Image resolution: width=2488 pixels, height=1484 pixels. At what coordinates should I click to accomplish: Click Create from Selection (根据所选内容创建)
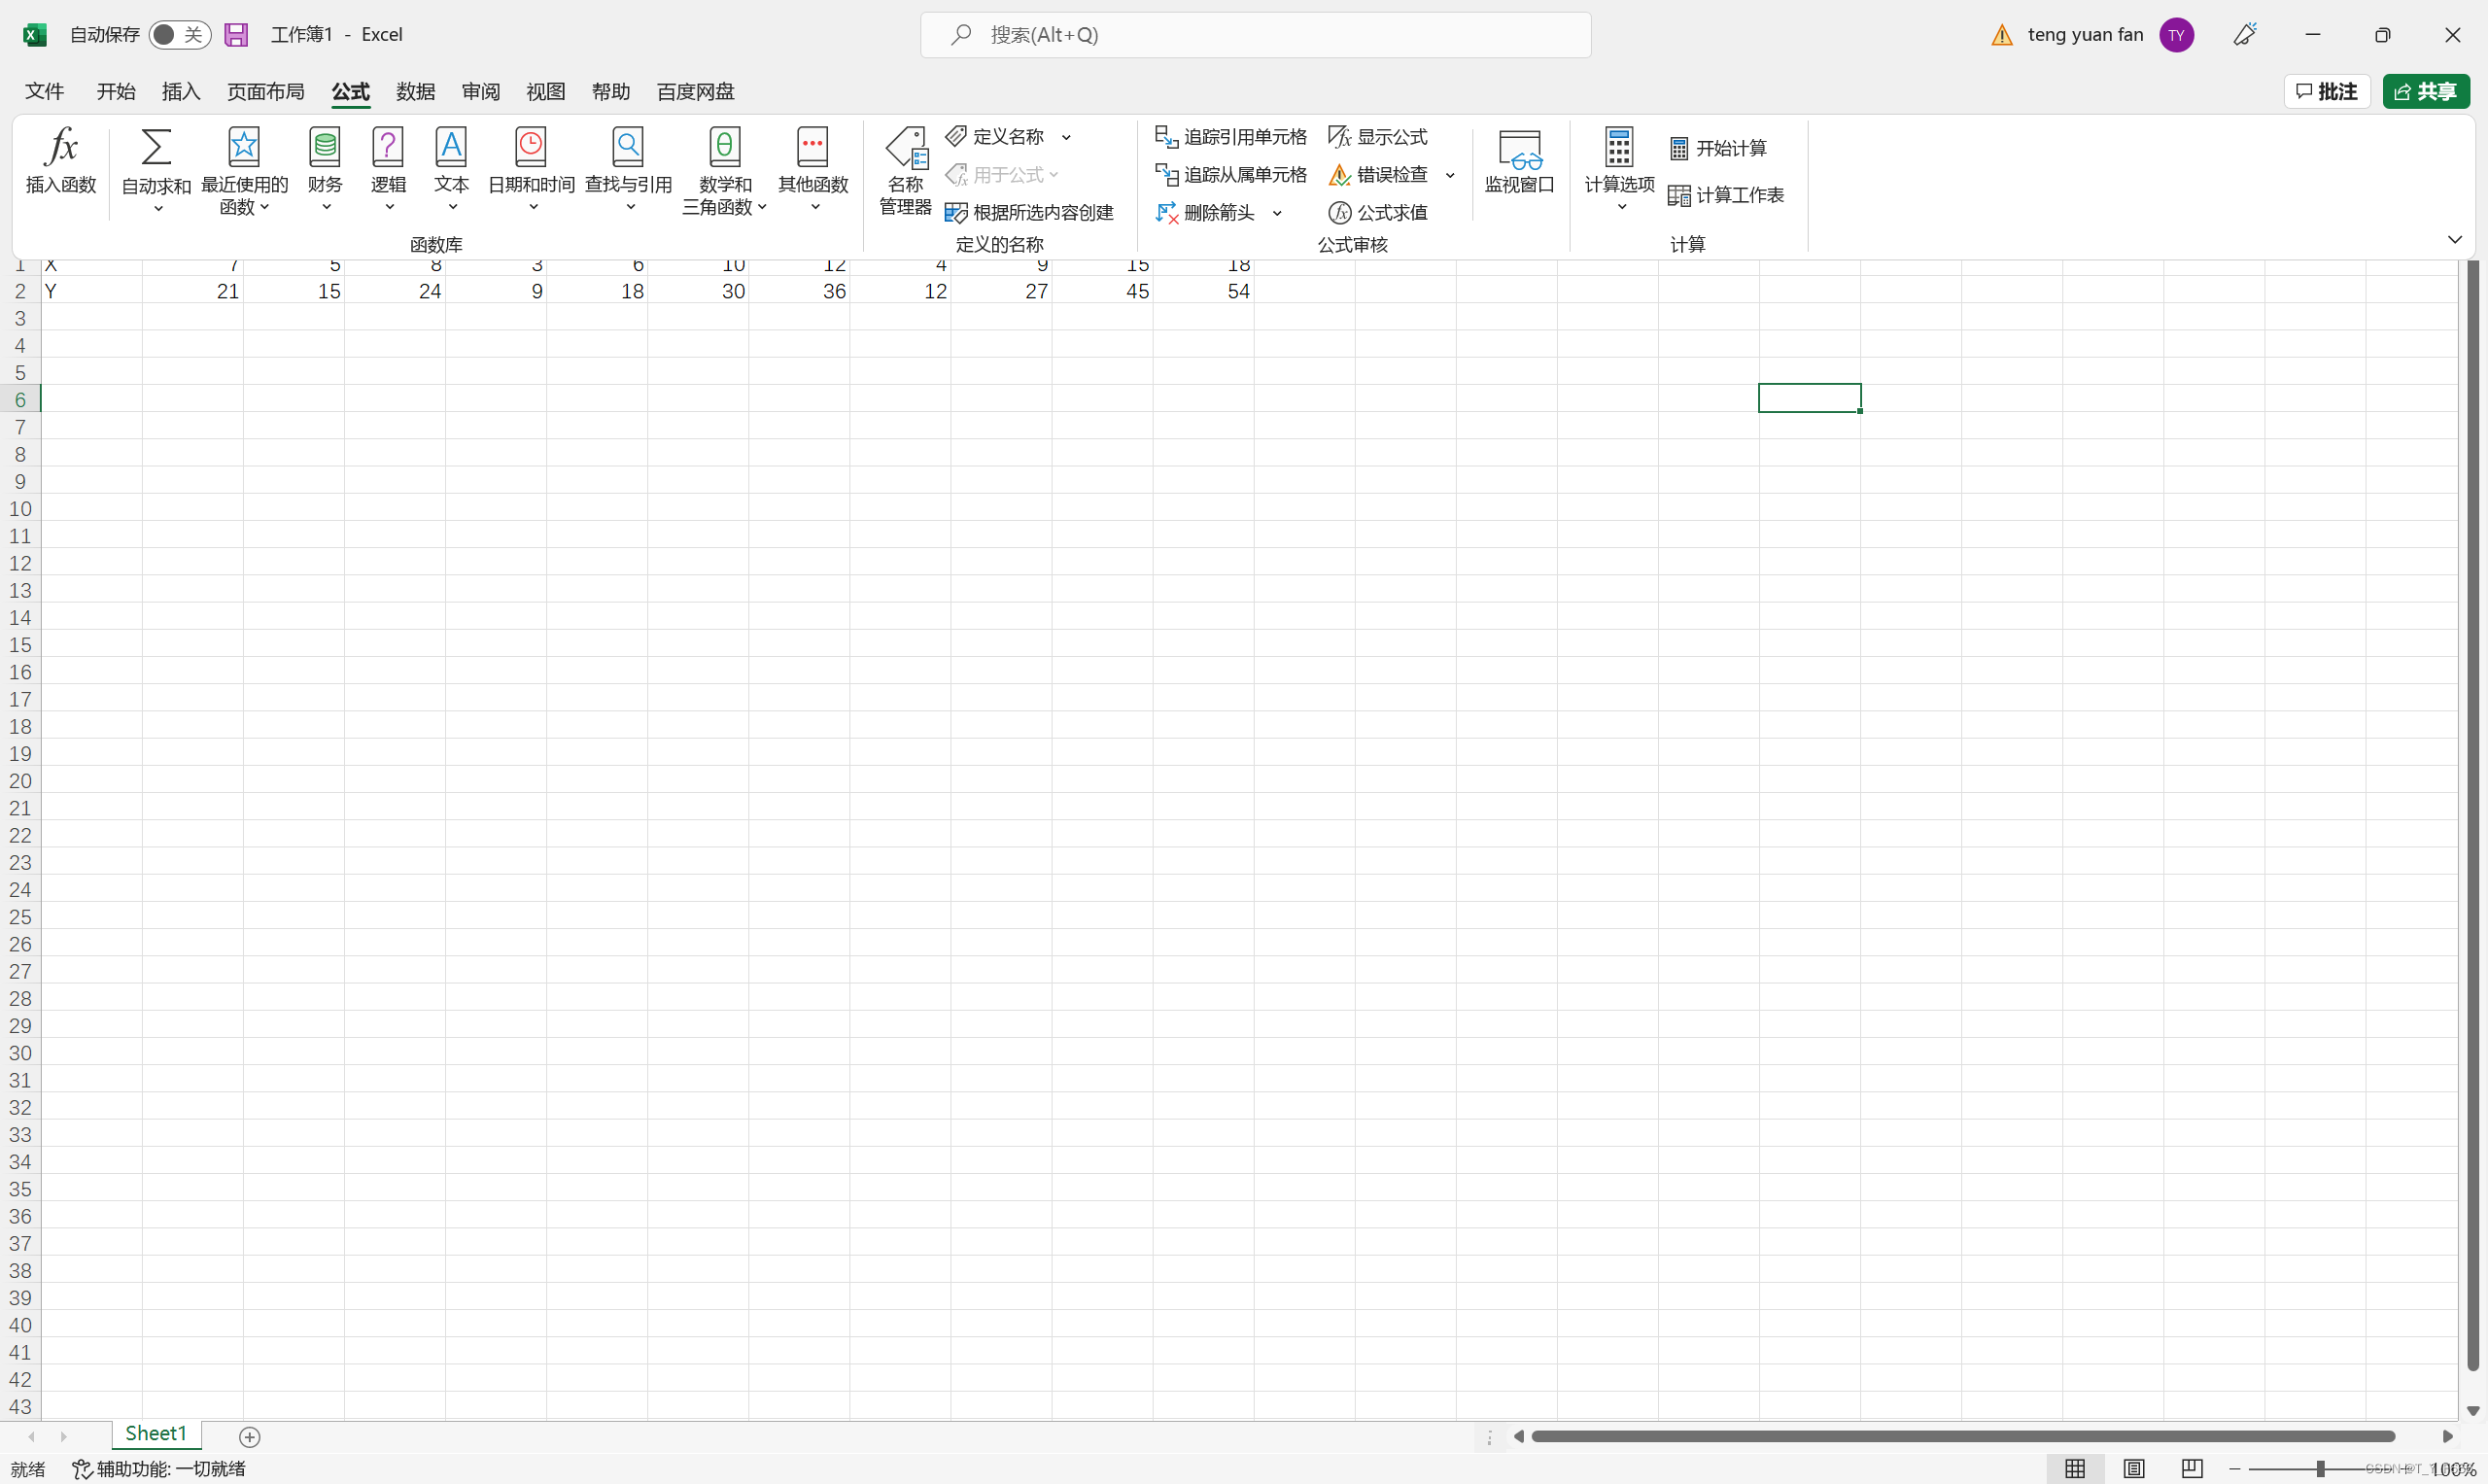coord(1029,212)
